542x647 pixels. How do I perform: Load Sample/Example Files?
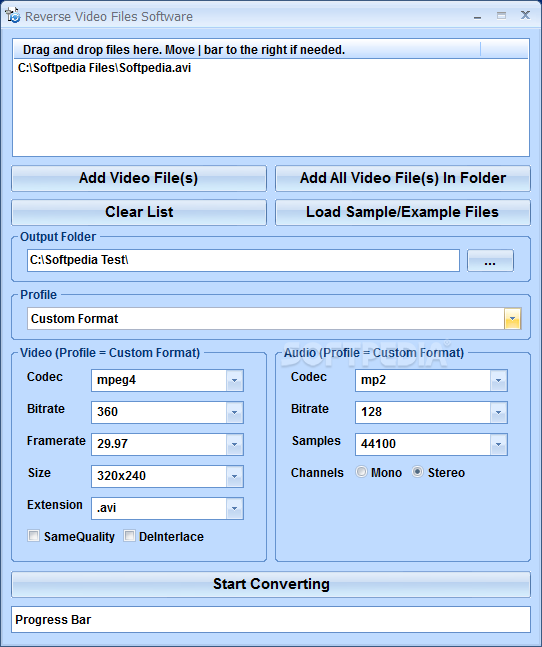(403, 212)
